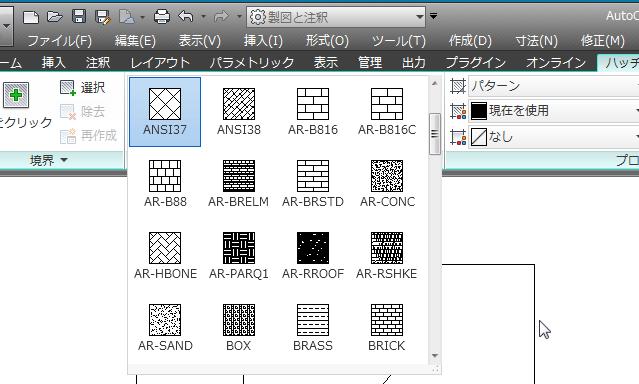Open the 編集(E) menu
This screenshot has height=384, width=639.
pyautogui.click(x=135, y=41)
